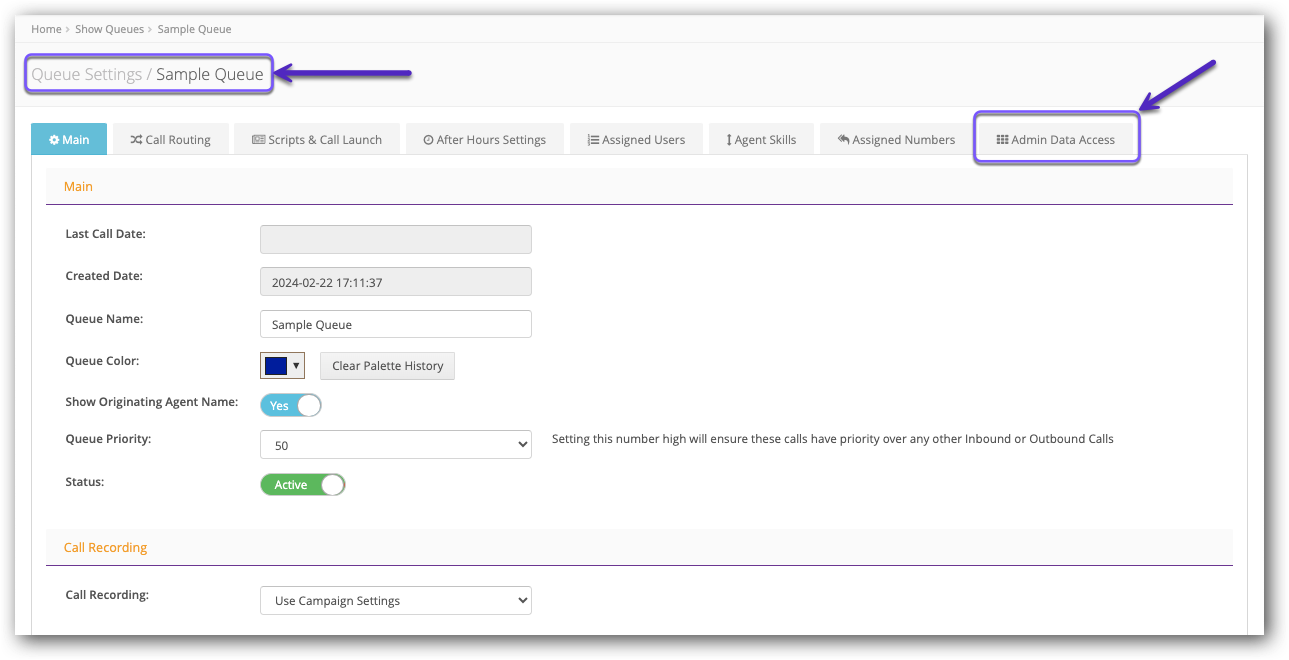The image size is (1289, 660).
Task: Open the Queue Priority dropdown
Action: [x=395, y=444]
